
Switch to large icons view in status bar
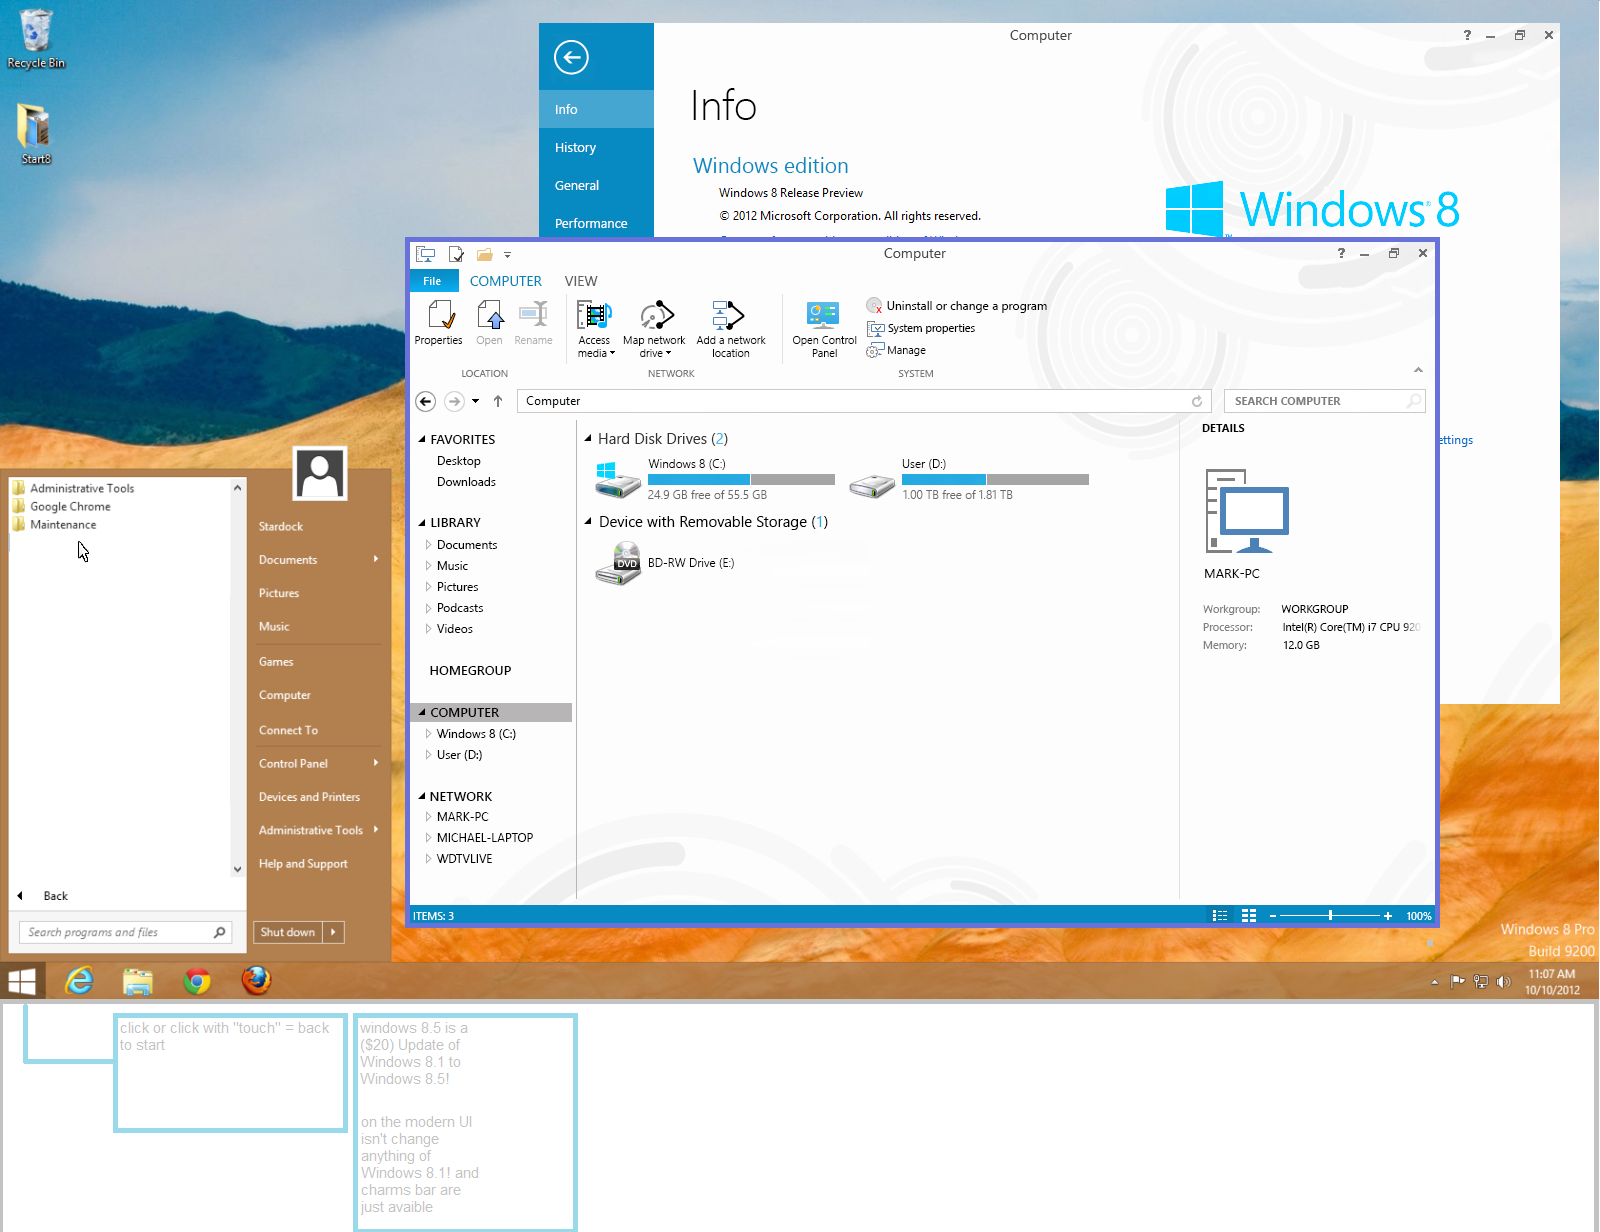1249,915
